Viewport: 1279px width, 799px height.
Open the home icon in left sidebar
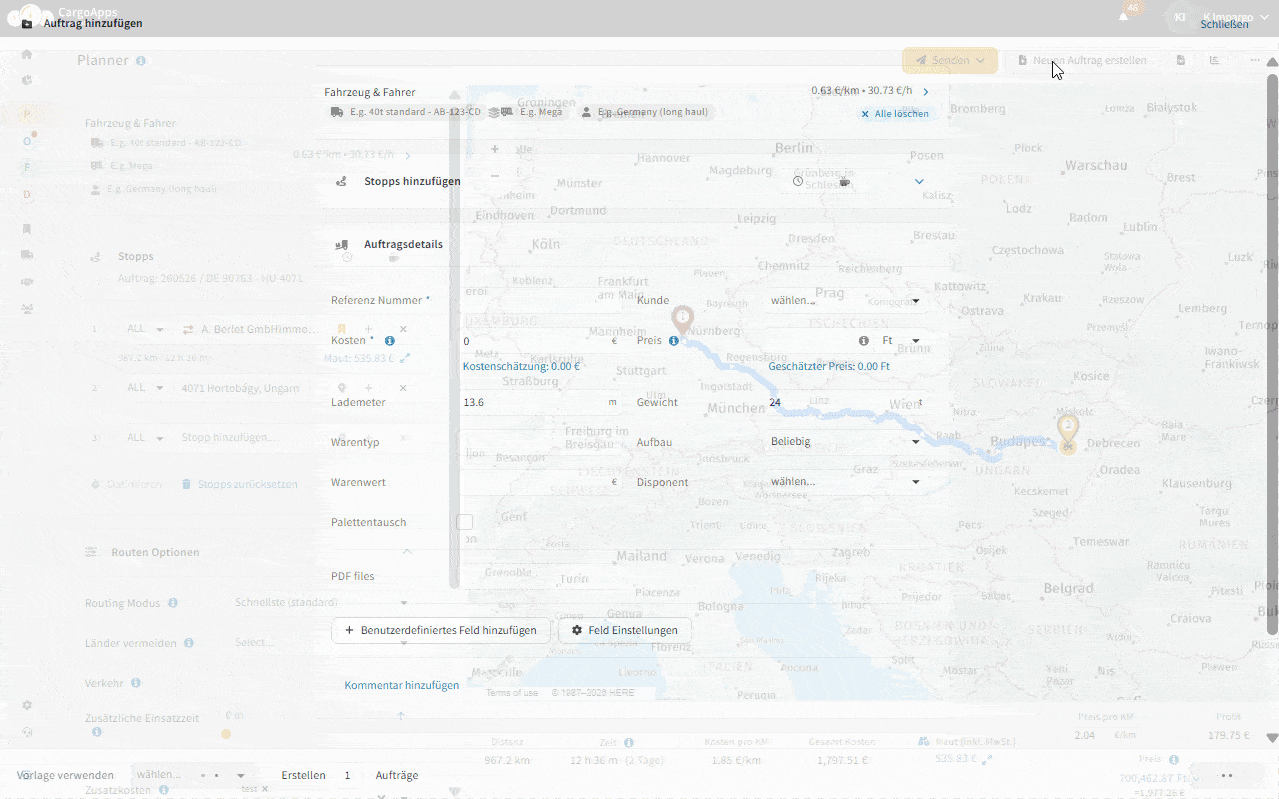pos(27,54)
